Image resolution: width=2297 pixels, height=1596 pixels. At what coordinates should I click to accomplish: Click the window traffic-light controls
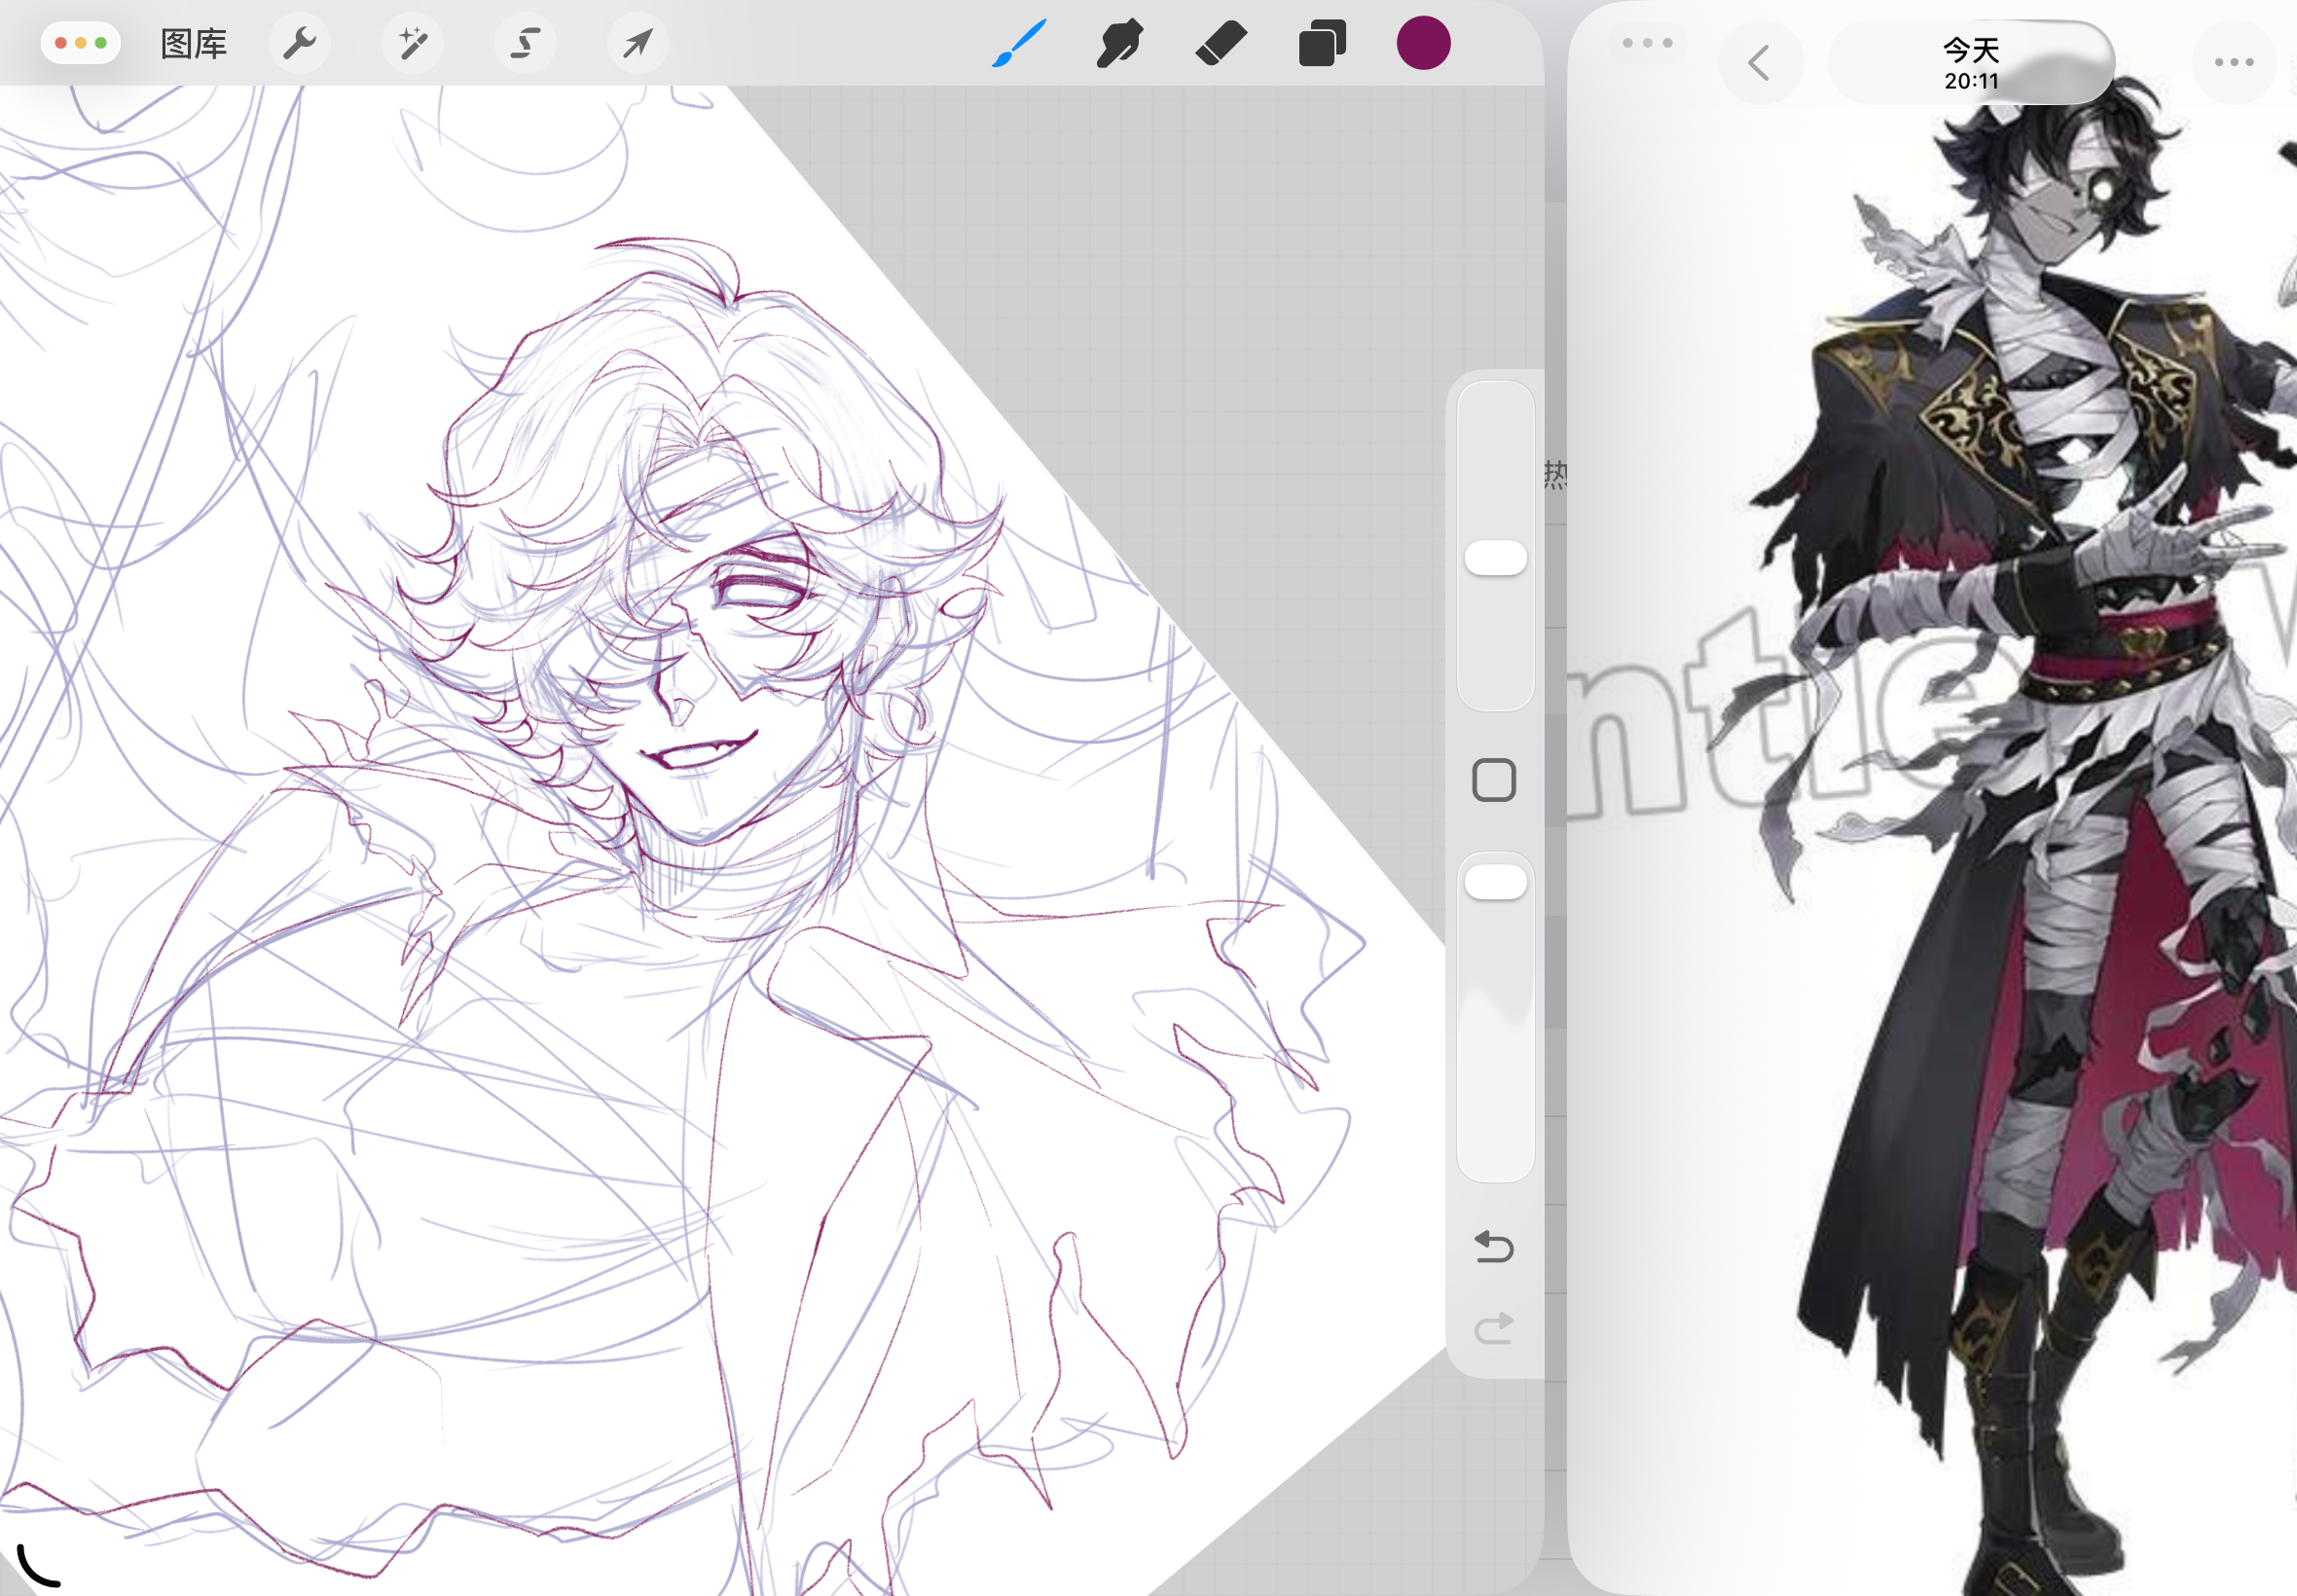click(81, 43)
